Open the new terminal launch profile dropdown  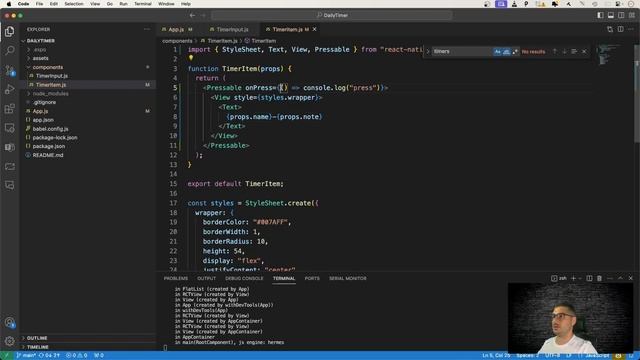(x=580, y=278)
